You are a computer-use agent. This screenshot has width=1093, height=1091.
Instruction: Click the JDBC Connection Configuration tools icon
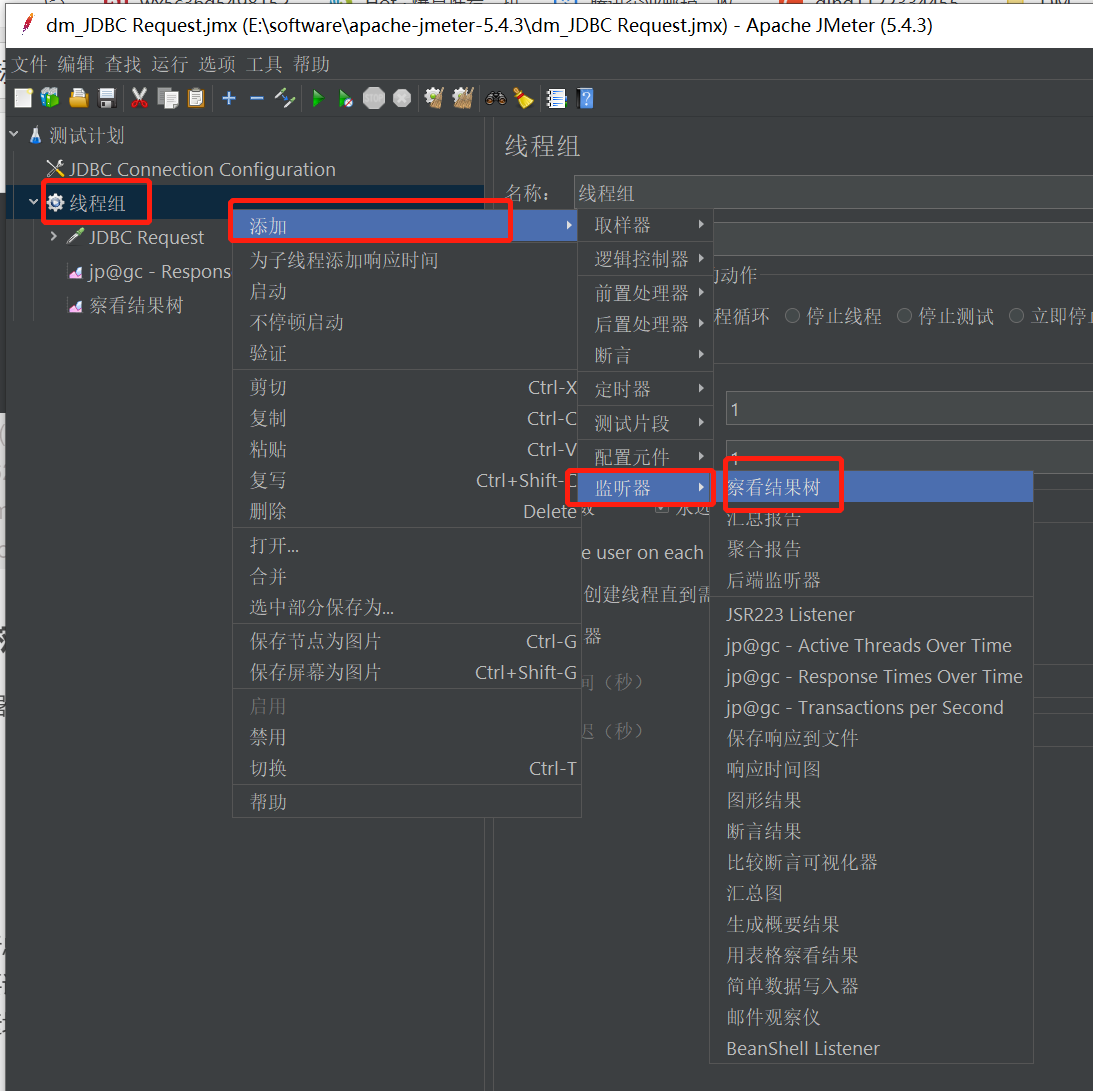tap(55, 169)
